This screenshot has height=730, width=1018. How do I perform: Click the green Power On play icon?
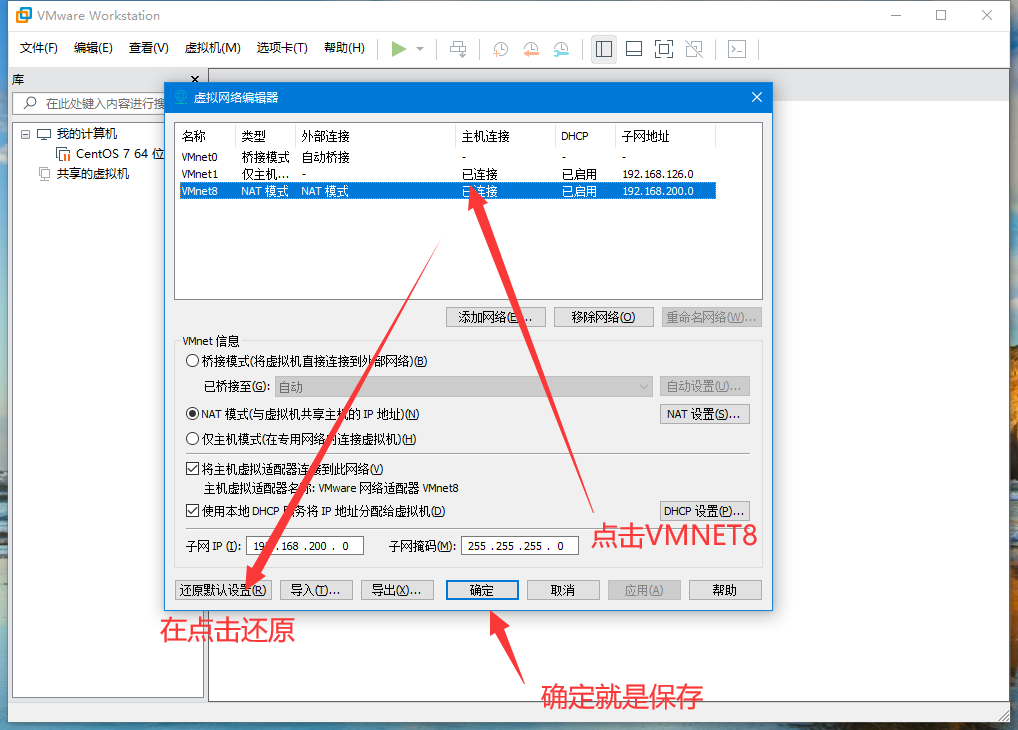[399, 48]
